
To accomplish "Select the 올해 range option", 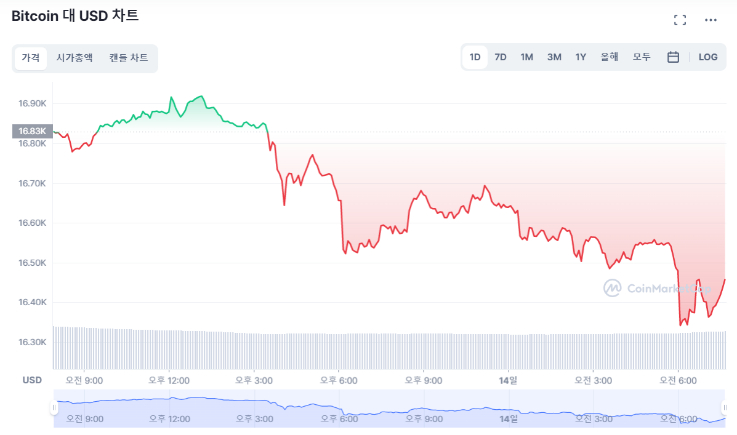I will [x=610, y=57].
